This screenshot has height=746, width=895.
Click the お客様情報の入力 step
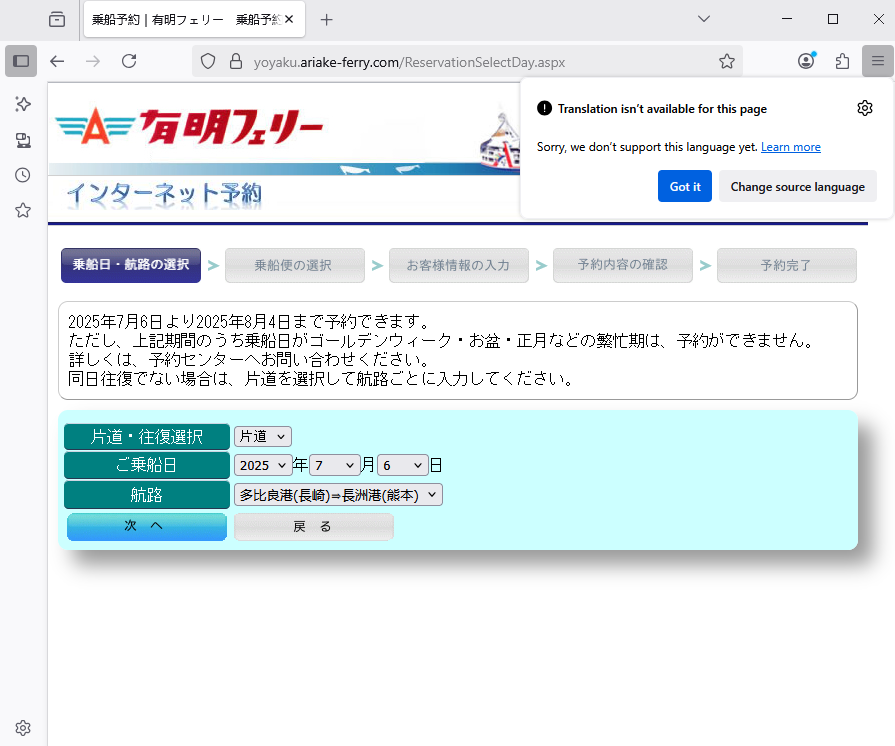458,265
